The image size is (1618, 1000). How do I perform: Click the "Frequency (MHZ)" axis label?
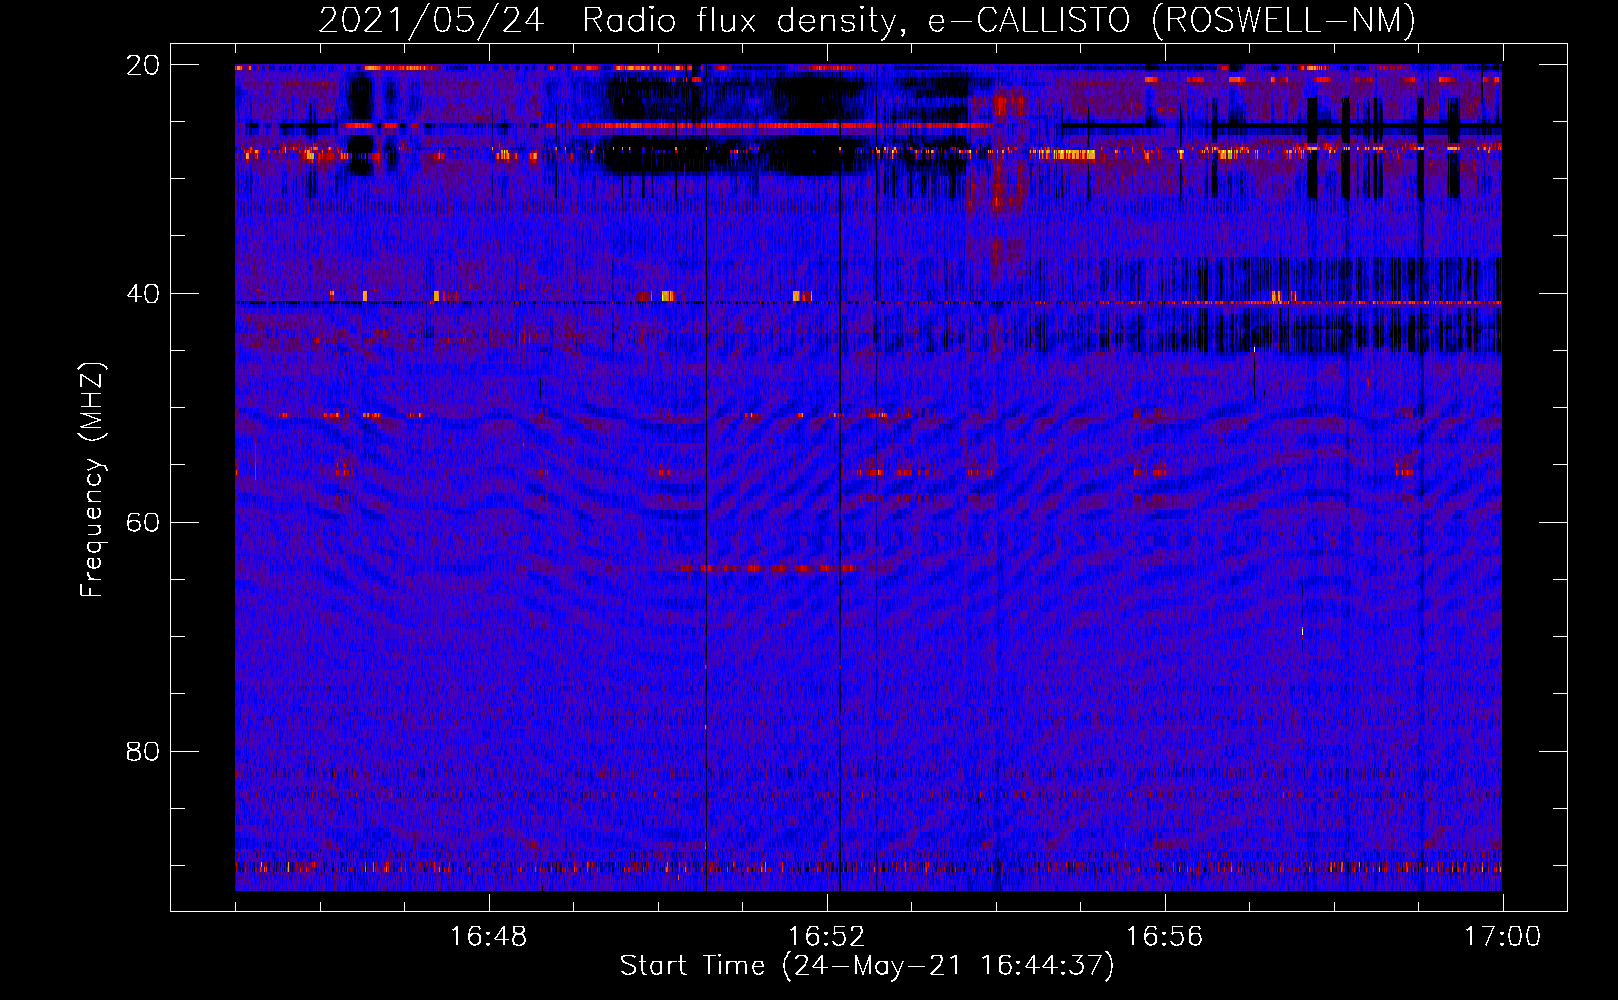(x=92, y=480)
